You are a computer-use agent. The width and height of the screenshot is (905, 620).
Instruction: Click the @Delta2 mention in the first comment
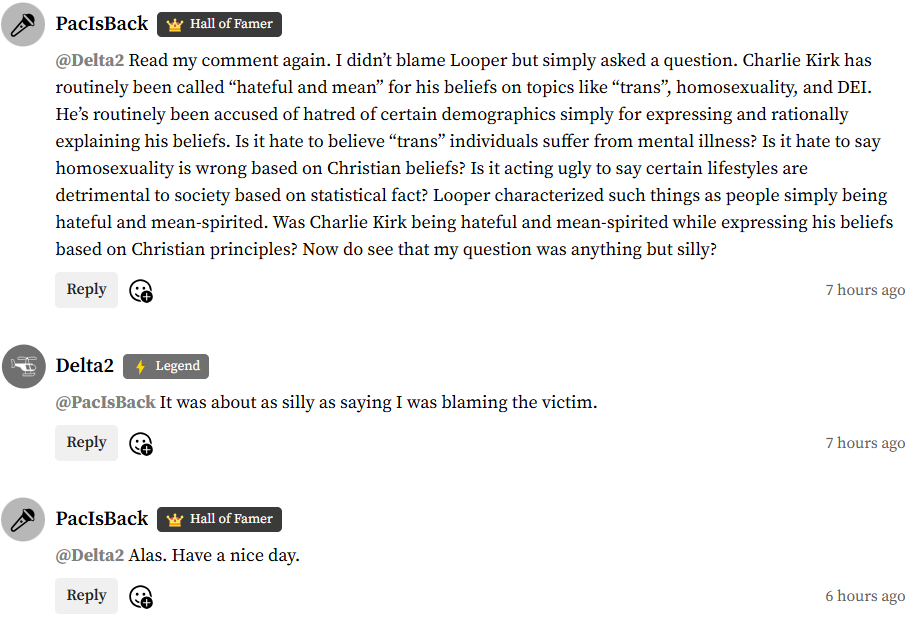90,60
